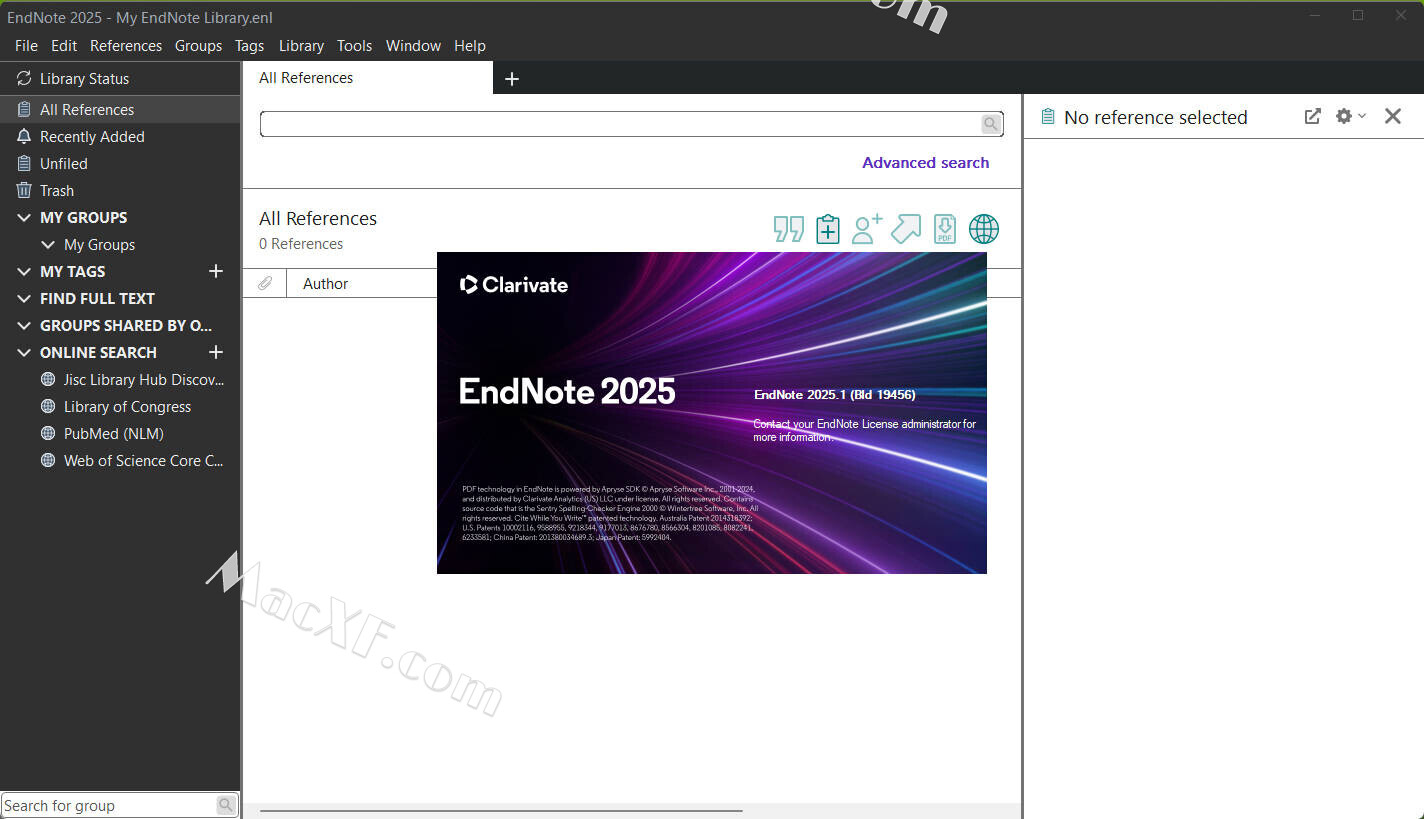Click the export references arrow icon
The height and width of the screenshot is (819, 1424).
click(905, 229)
